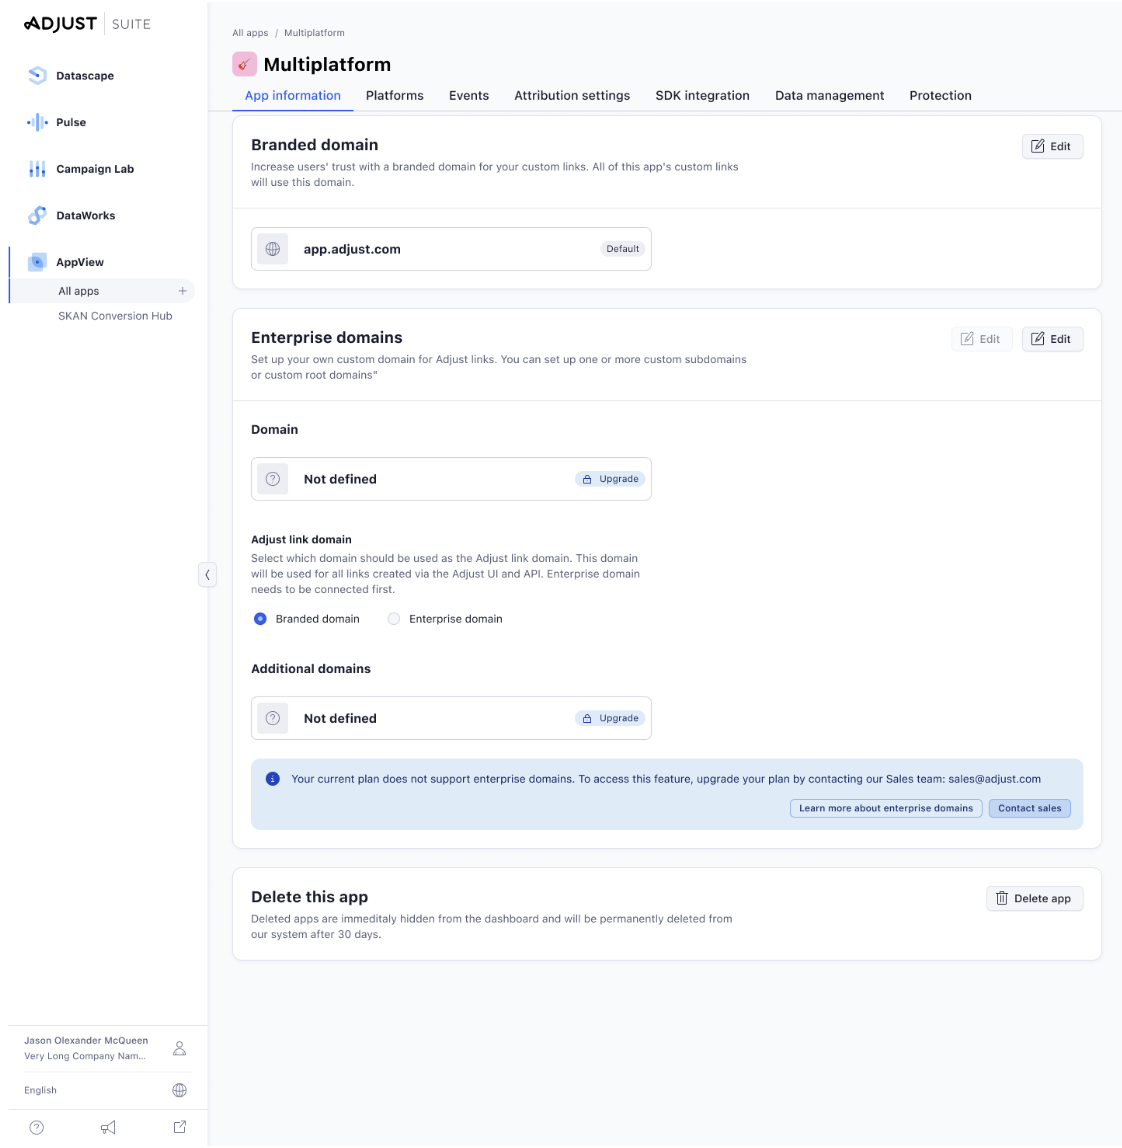Click active Edit button in Enterprise domains
Image resolution: width=1122 pixels, height=1148 pixels.
point(1052,339)
